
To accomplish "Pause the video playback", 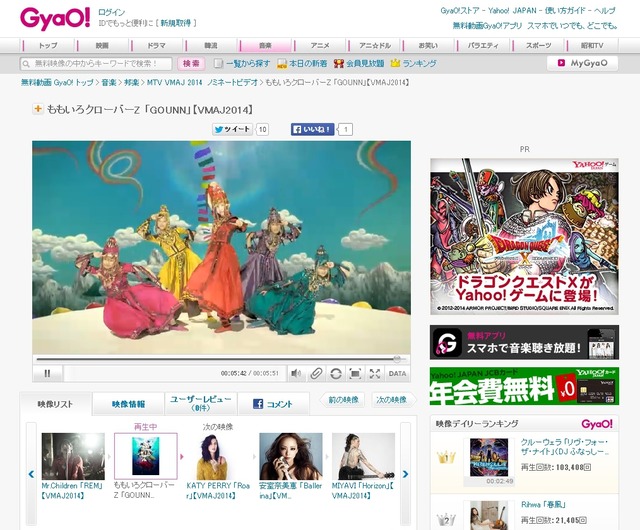I will pyautogui.click(x=47, y=373).
